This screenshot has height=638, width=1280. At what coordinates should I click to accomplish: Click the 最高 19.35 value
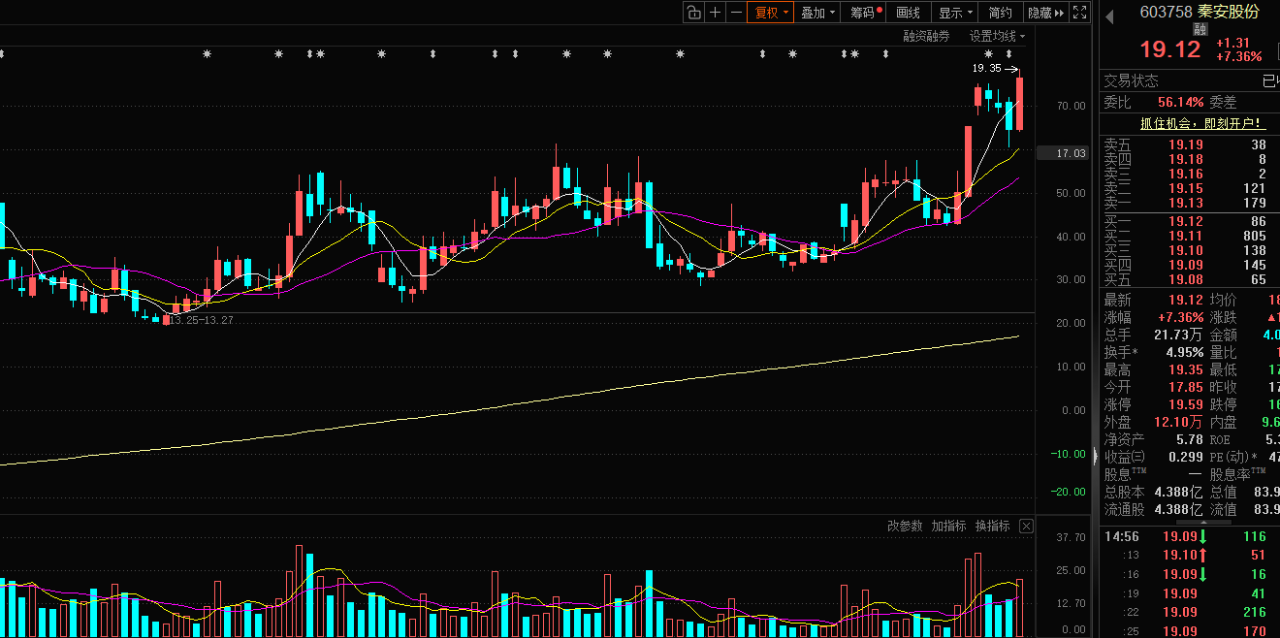pyautogui.click(x=1185, y=370)
